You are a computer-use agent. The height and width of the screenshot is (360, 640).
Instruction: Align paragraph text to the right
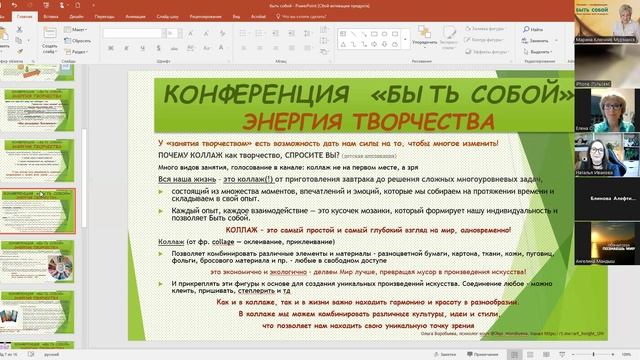coord(276,48)
